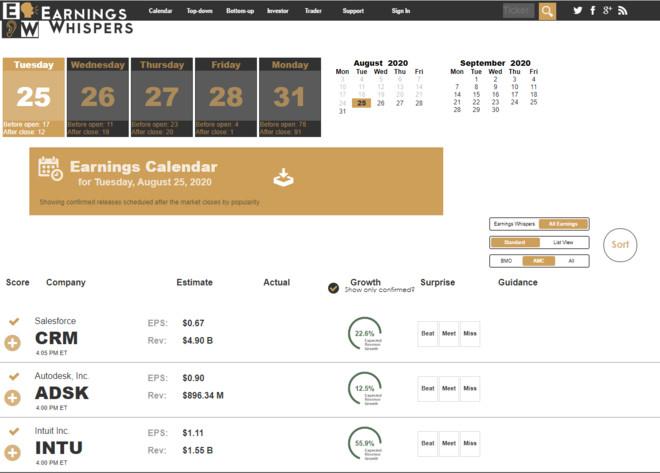Select the Friday 28 day tab
The image size is (660, 473).
(226, 97)
